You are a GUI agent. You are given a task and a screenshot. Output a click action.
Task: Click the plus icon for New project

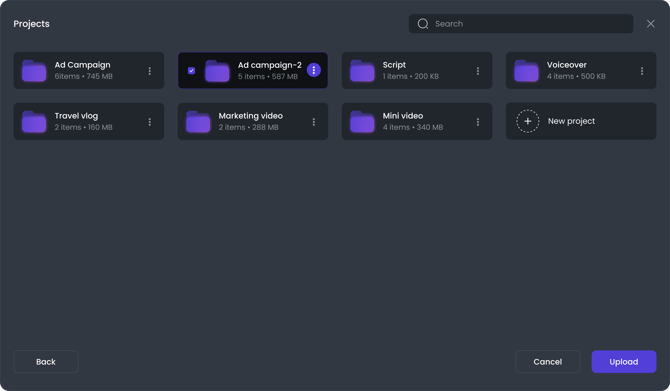[x=528, y=121]
